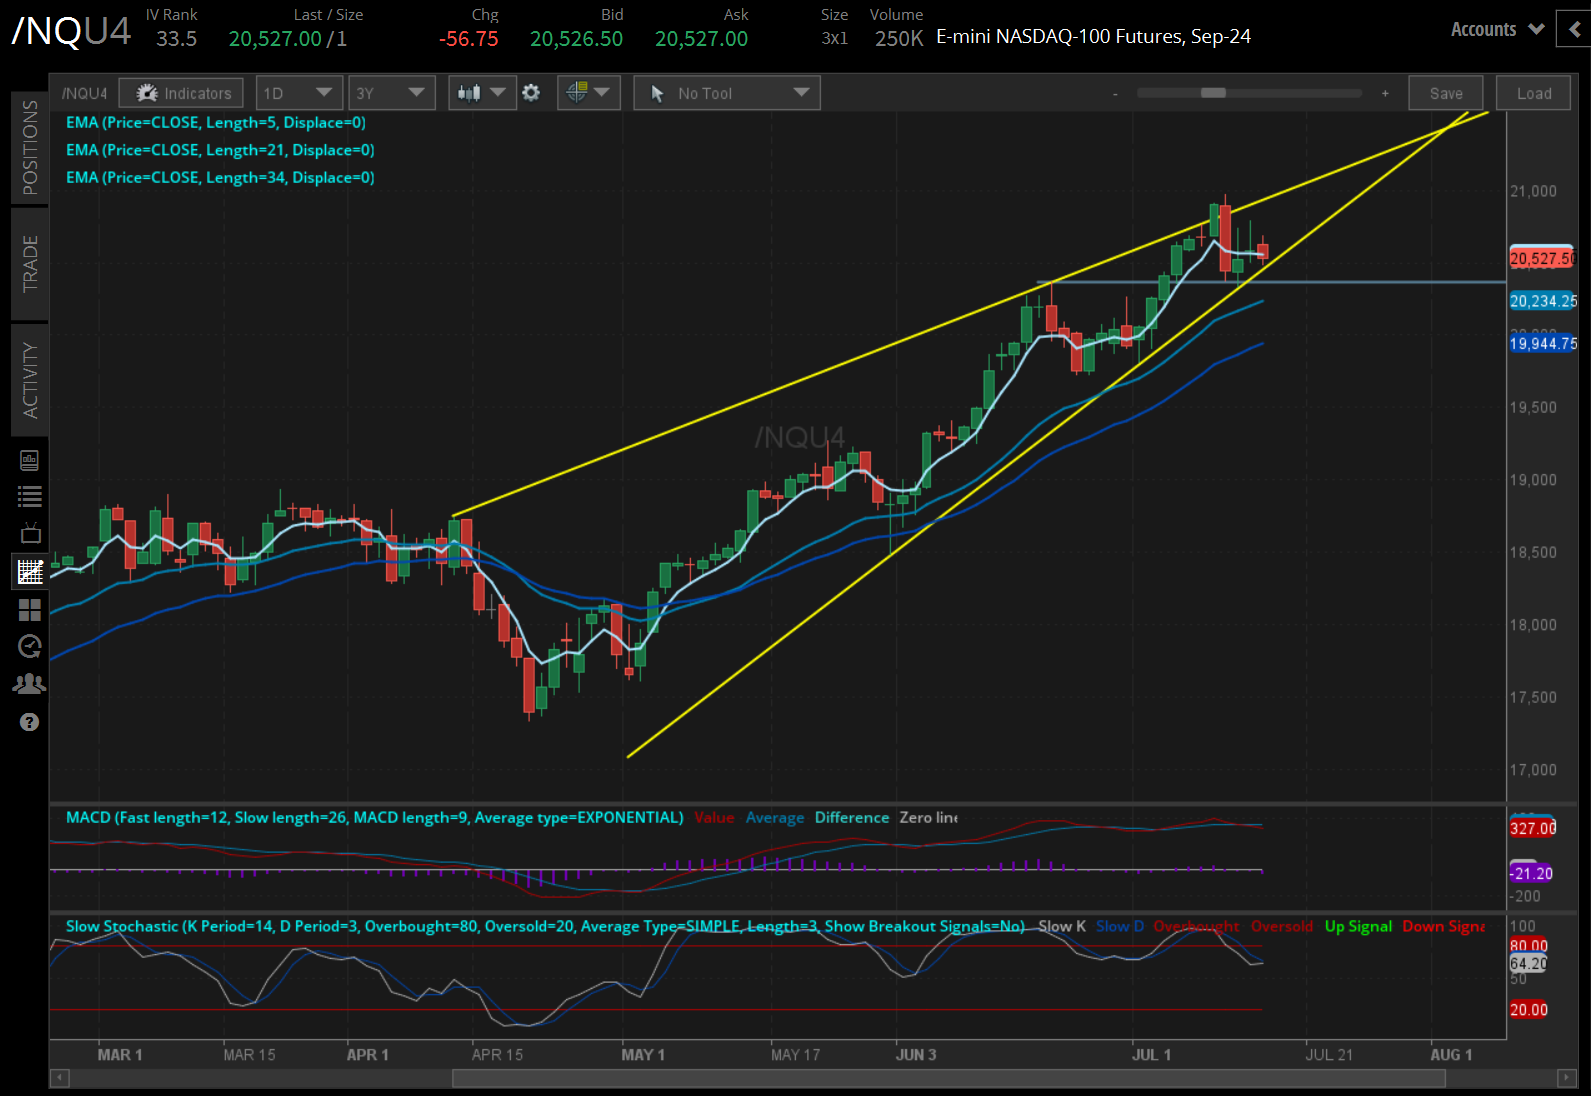This screenshot has width=1591, height=1096.
Task: Open the research book-chart icon in sidebar
Action: (30, 460)
